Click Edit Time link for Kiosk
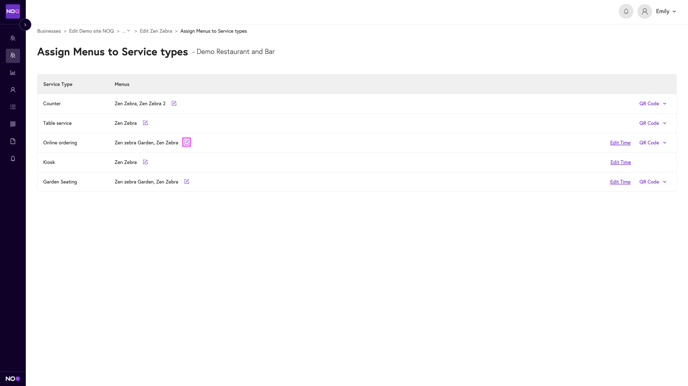The width and height of the screenshot is (688, 386). (x=620, y=162)
